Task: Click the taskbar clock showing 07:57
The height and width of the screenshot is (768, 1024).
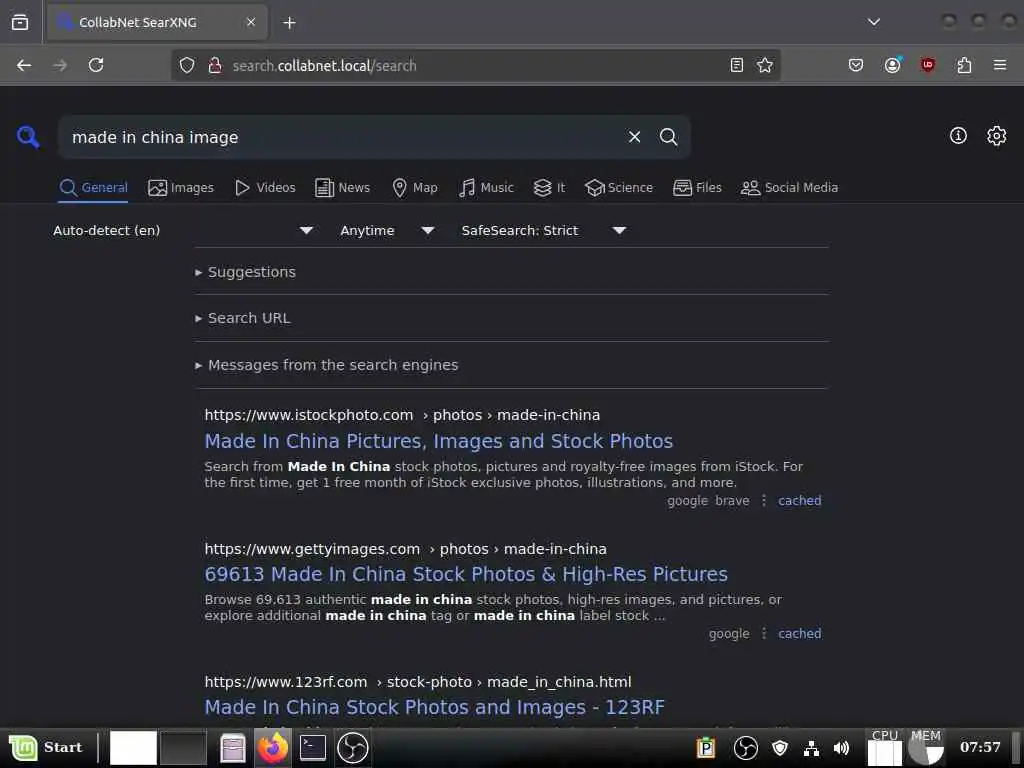Action: pos(980,747)
